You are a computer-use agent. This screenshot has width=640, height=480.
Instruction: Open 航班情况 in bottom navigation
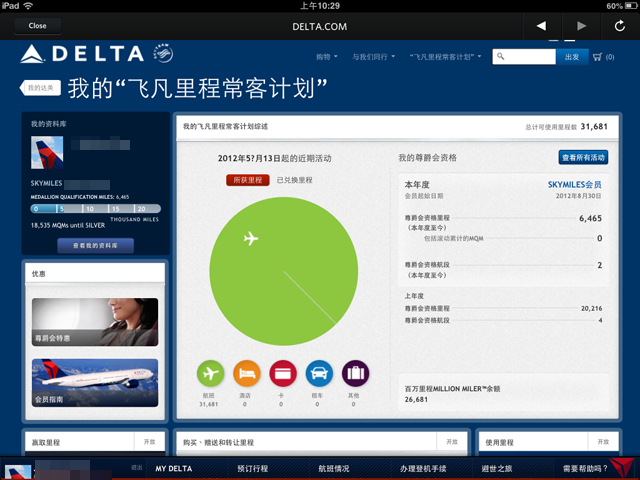tap(334, 469)
